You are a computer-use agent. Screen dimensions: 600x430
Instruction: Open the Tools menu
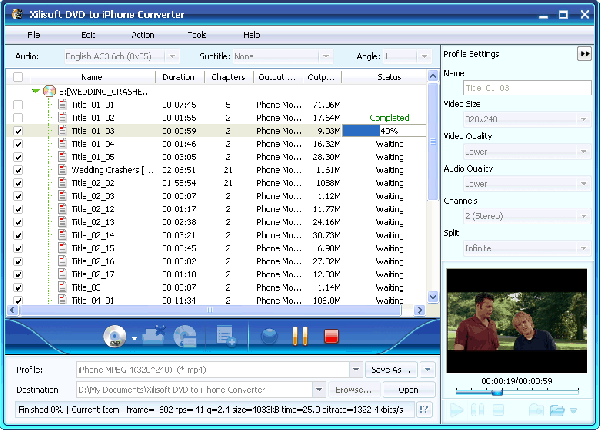point(197,35)
